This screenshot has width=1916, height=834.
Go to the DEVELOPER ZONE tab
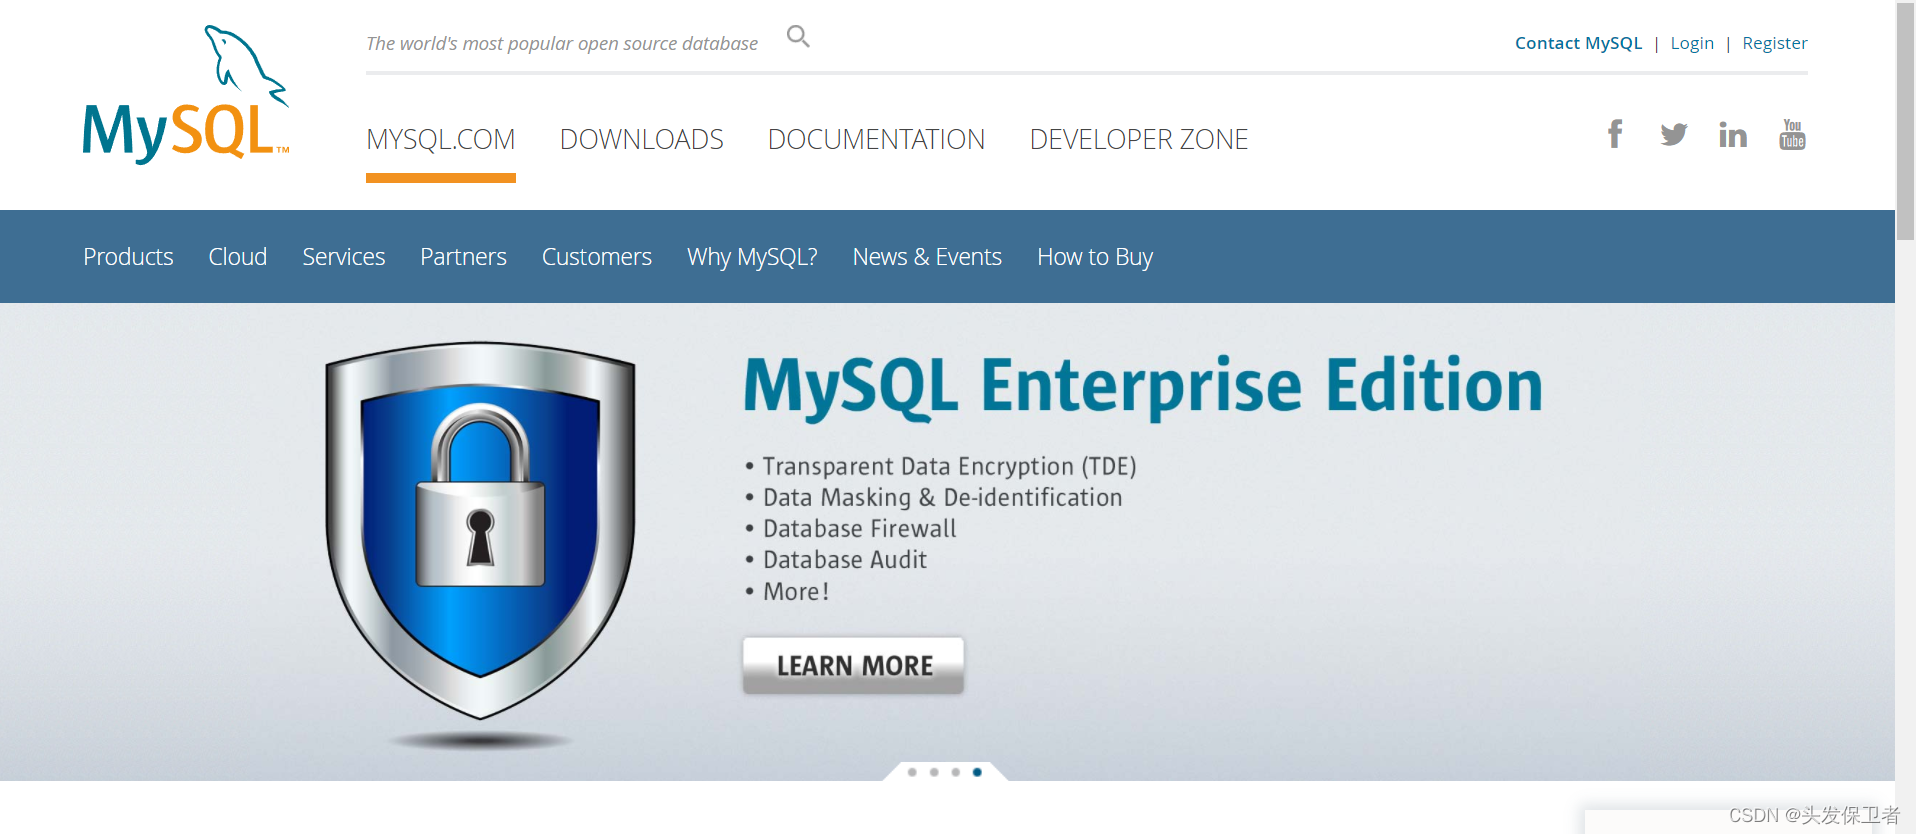pyautogui.click(x=1139, y=140)
